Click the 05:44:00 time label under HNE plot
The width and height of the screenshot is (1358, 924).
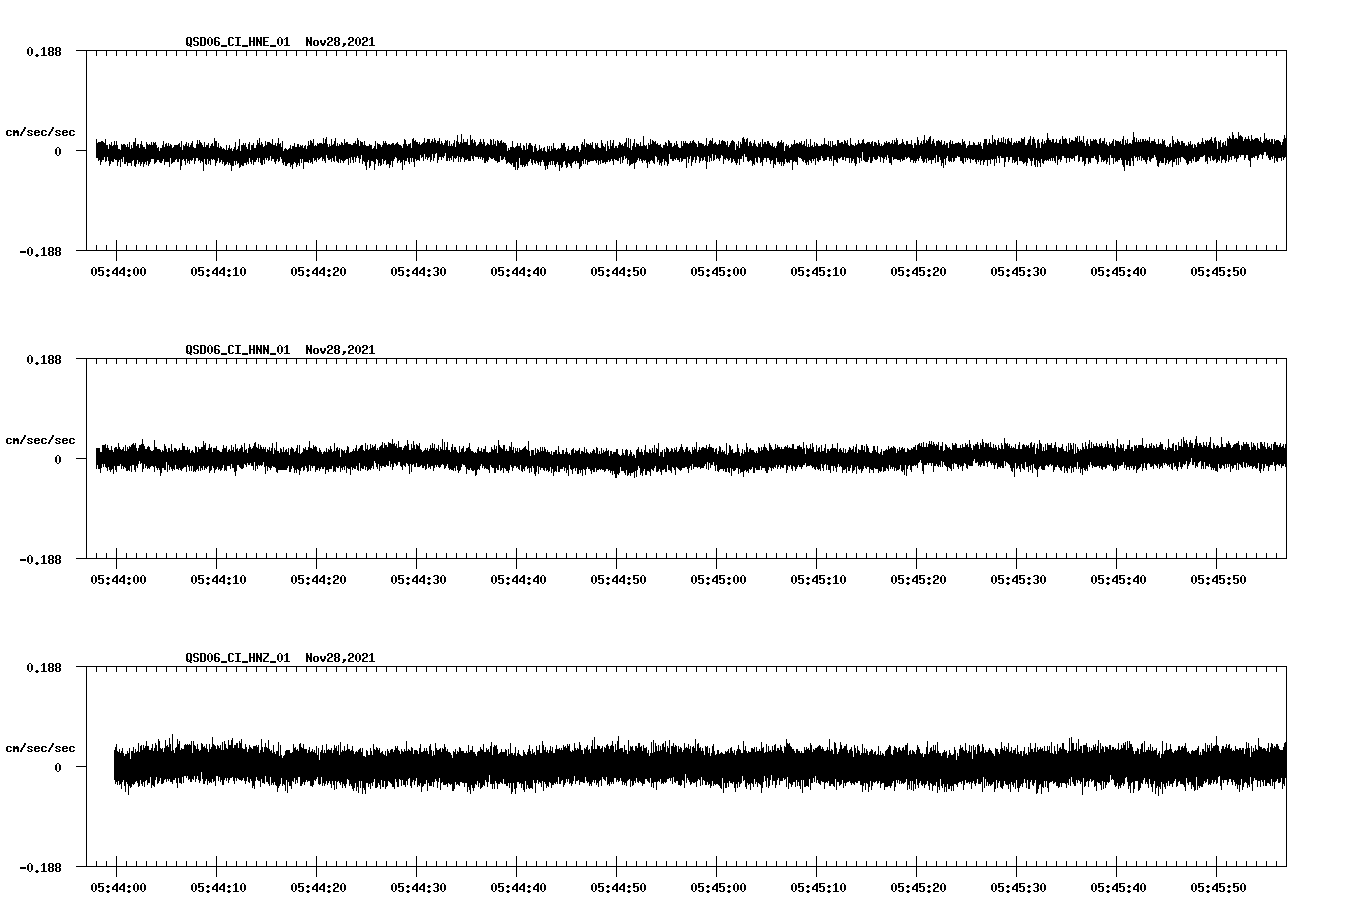click(118, 272)
